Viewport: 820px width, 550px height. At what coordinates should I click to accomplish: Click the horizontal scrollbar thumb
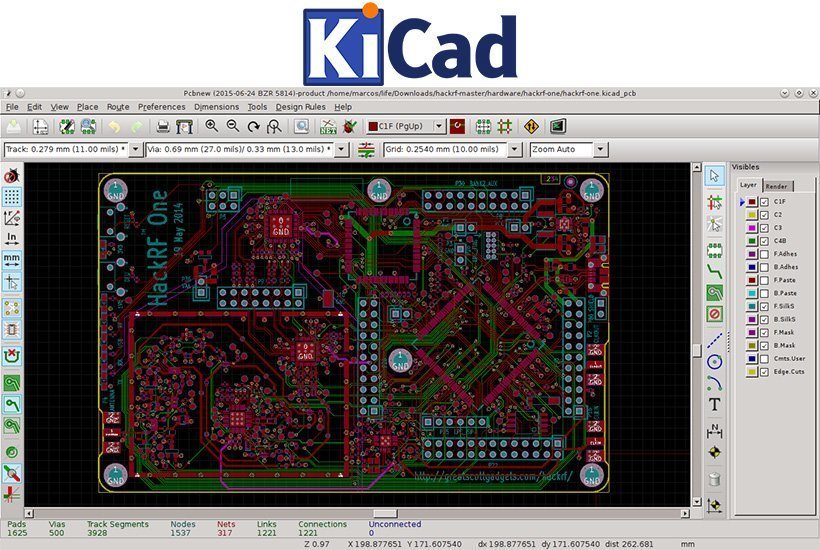(x=385, y=513)
